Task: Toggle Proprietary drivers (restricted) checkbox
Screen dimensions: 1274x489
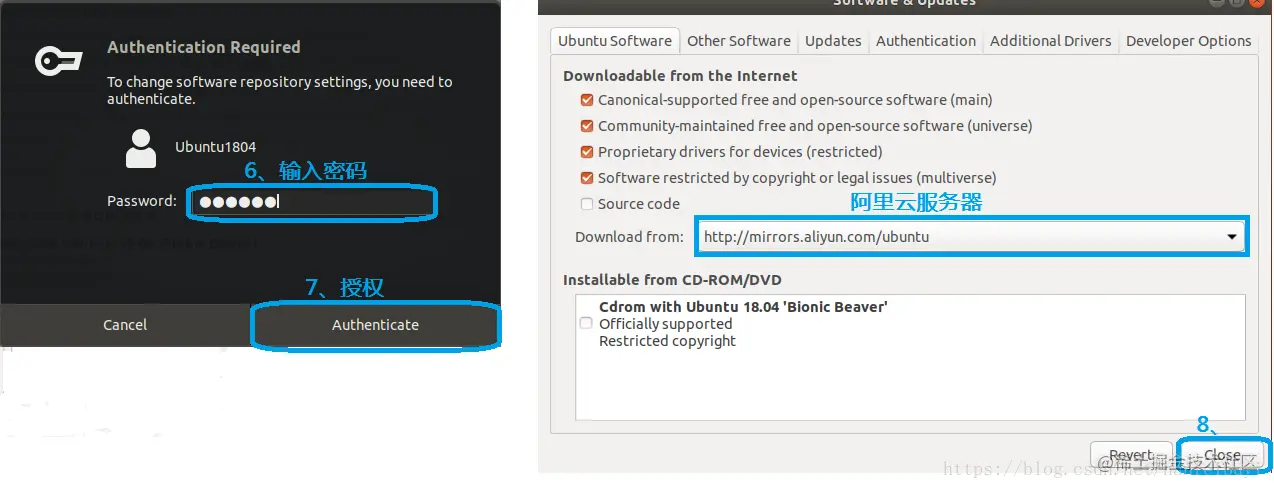Action: 587,152
